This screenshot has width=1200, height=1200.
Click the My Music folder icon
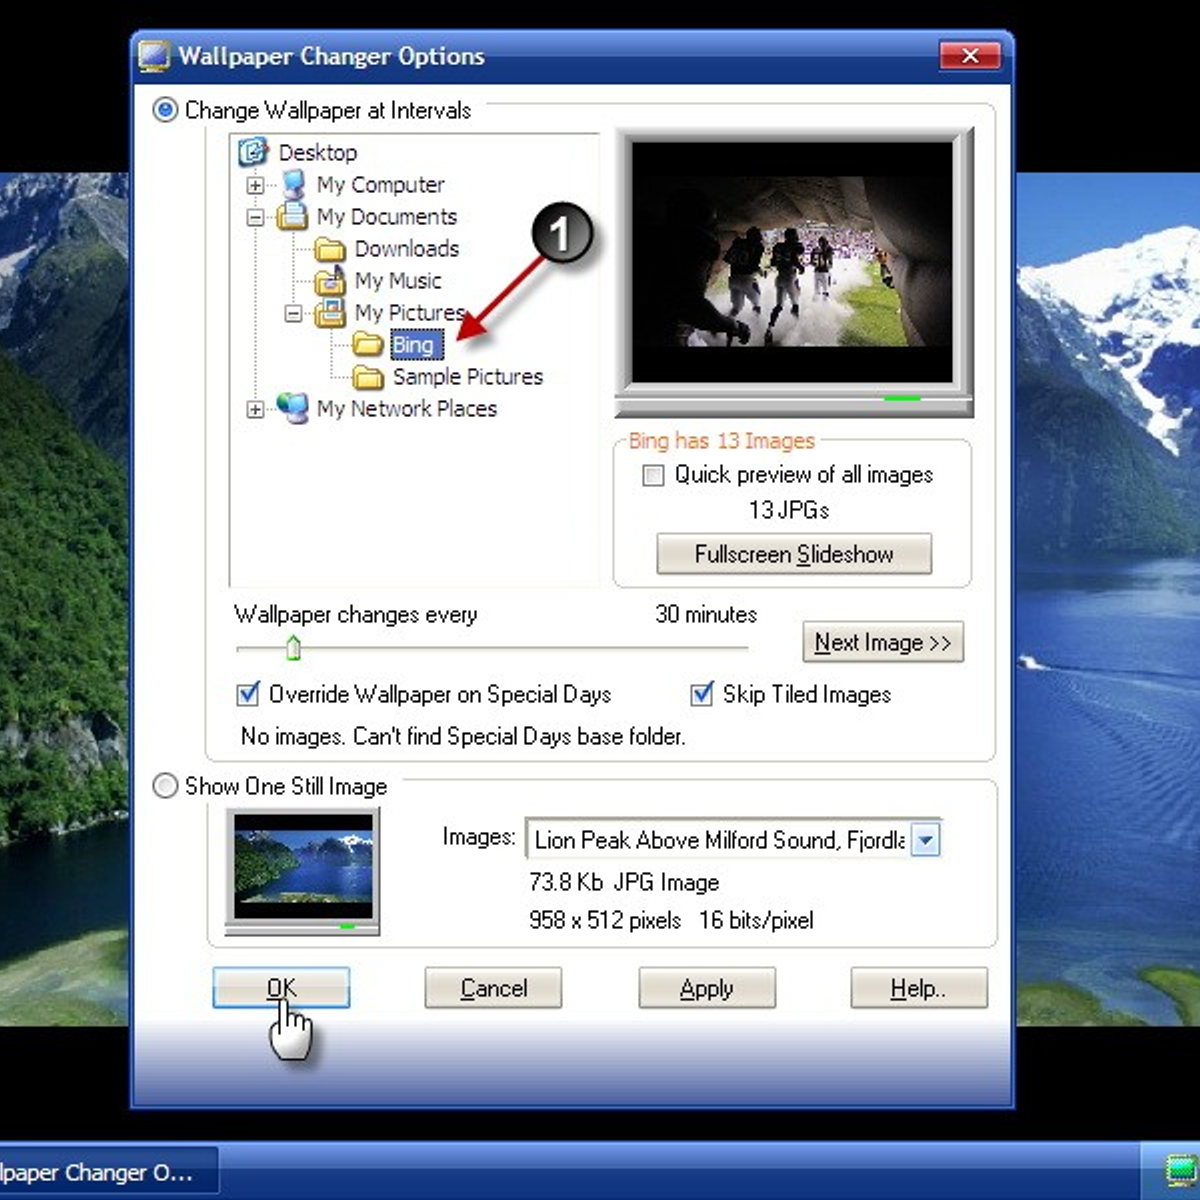330,281
